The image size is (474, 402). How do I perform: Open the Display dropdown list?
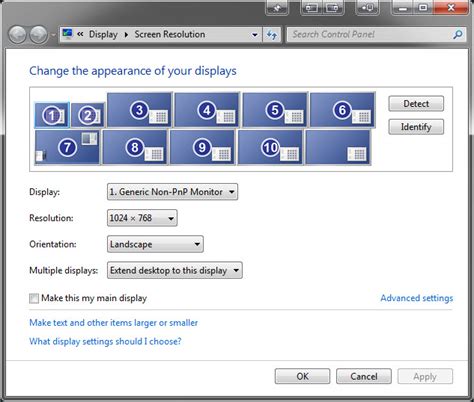tap(172, 192)
